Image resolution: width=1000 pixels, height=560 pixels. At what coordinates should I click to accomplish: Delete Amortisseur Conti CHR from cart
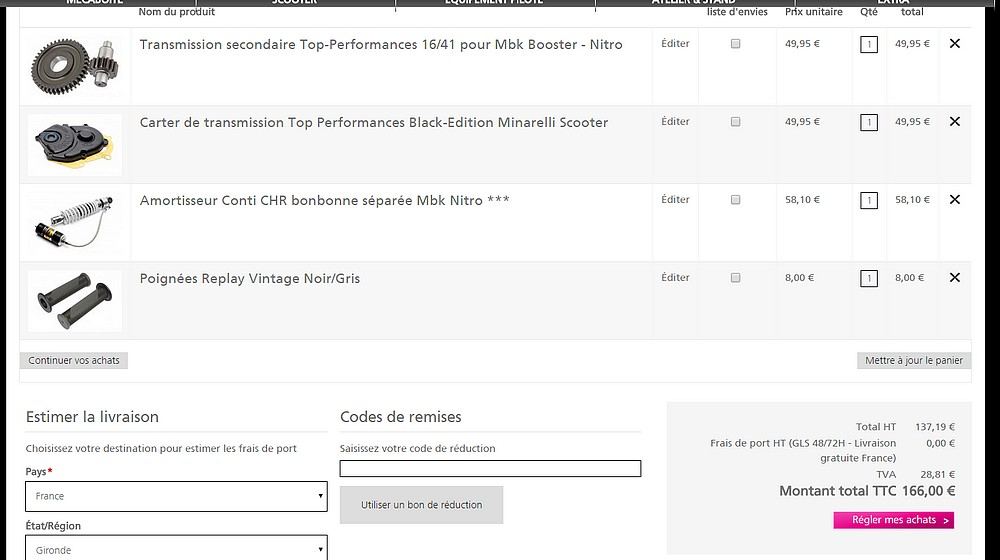pyautogui.click(x=954, y=200)
